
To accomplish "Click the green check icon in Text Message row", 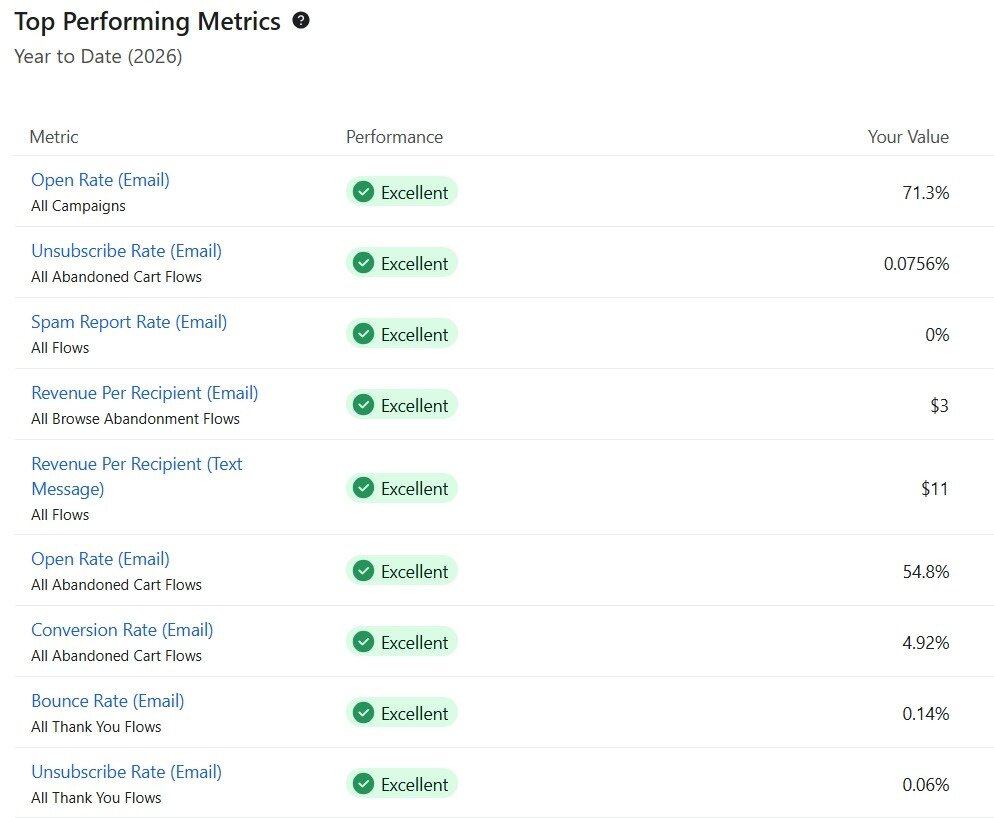I will [363, 488].
